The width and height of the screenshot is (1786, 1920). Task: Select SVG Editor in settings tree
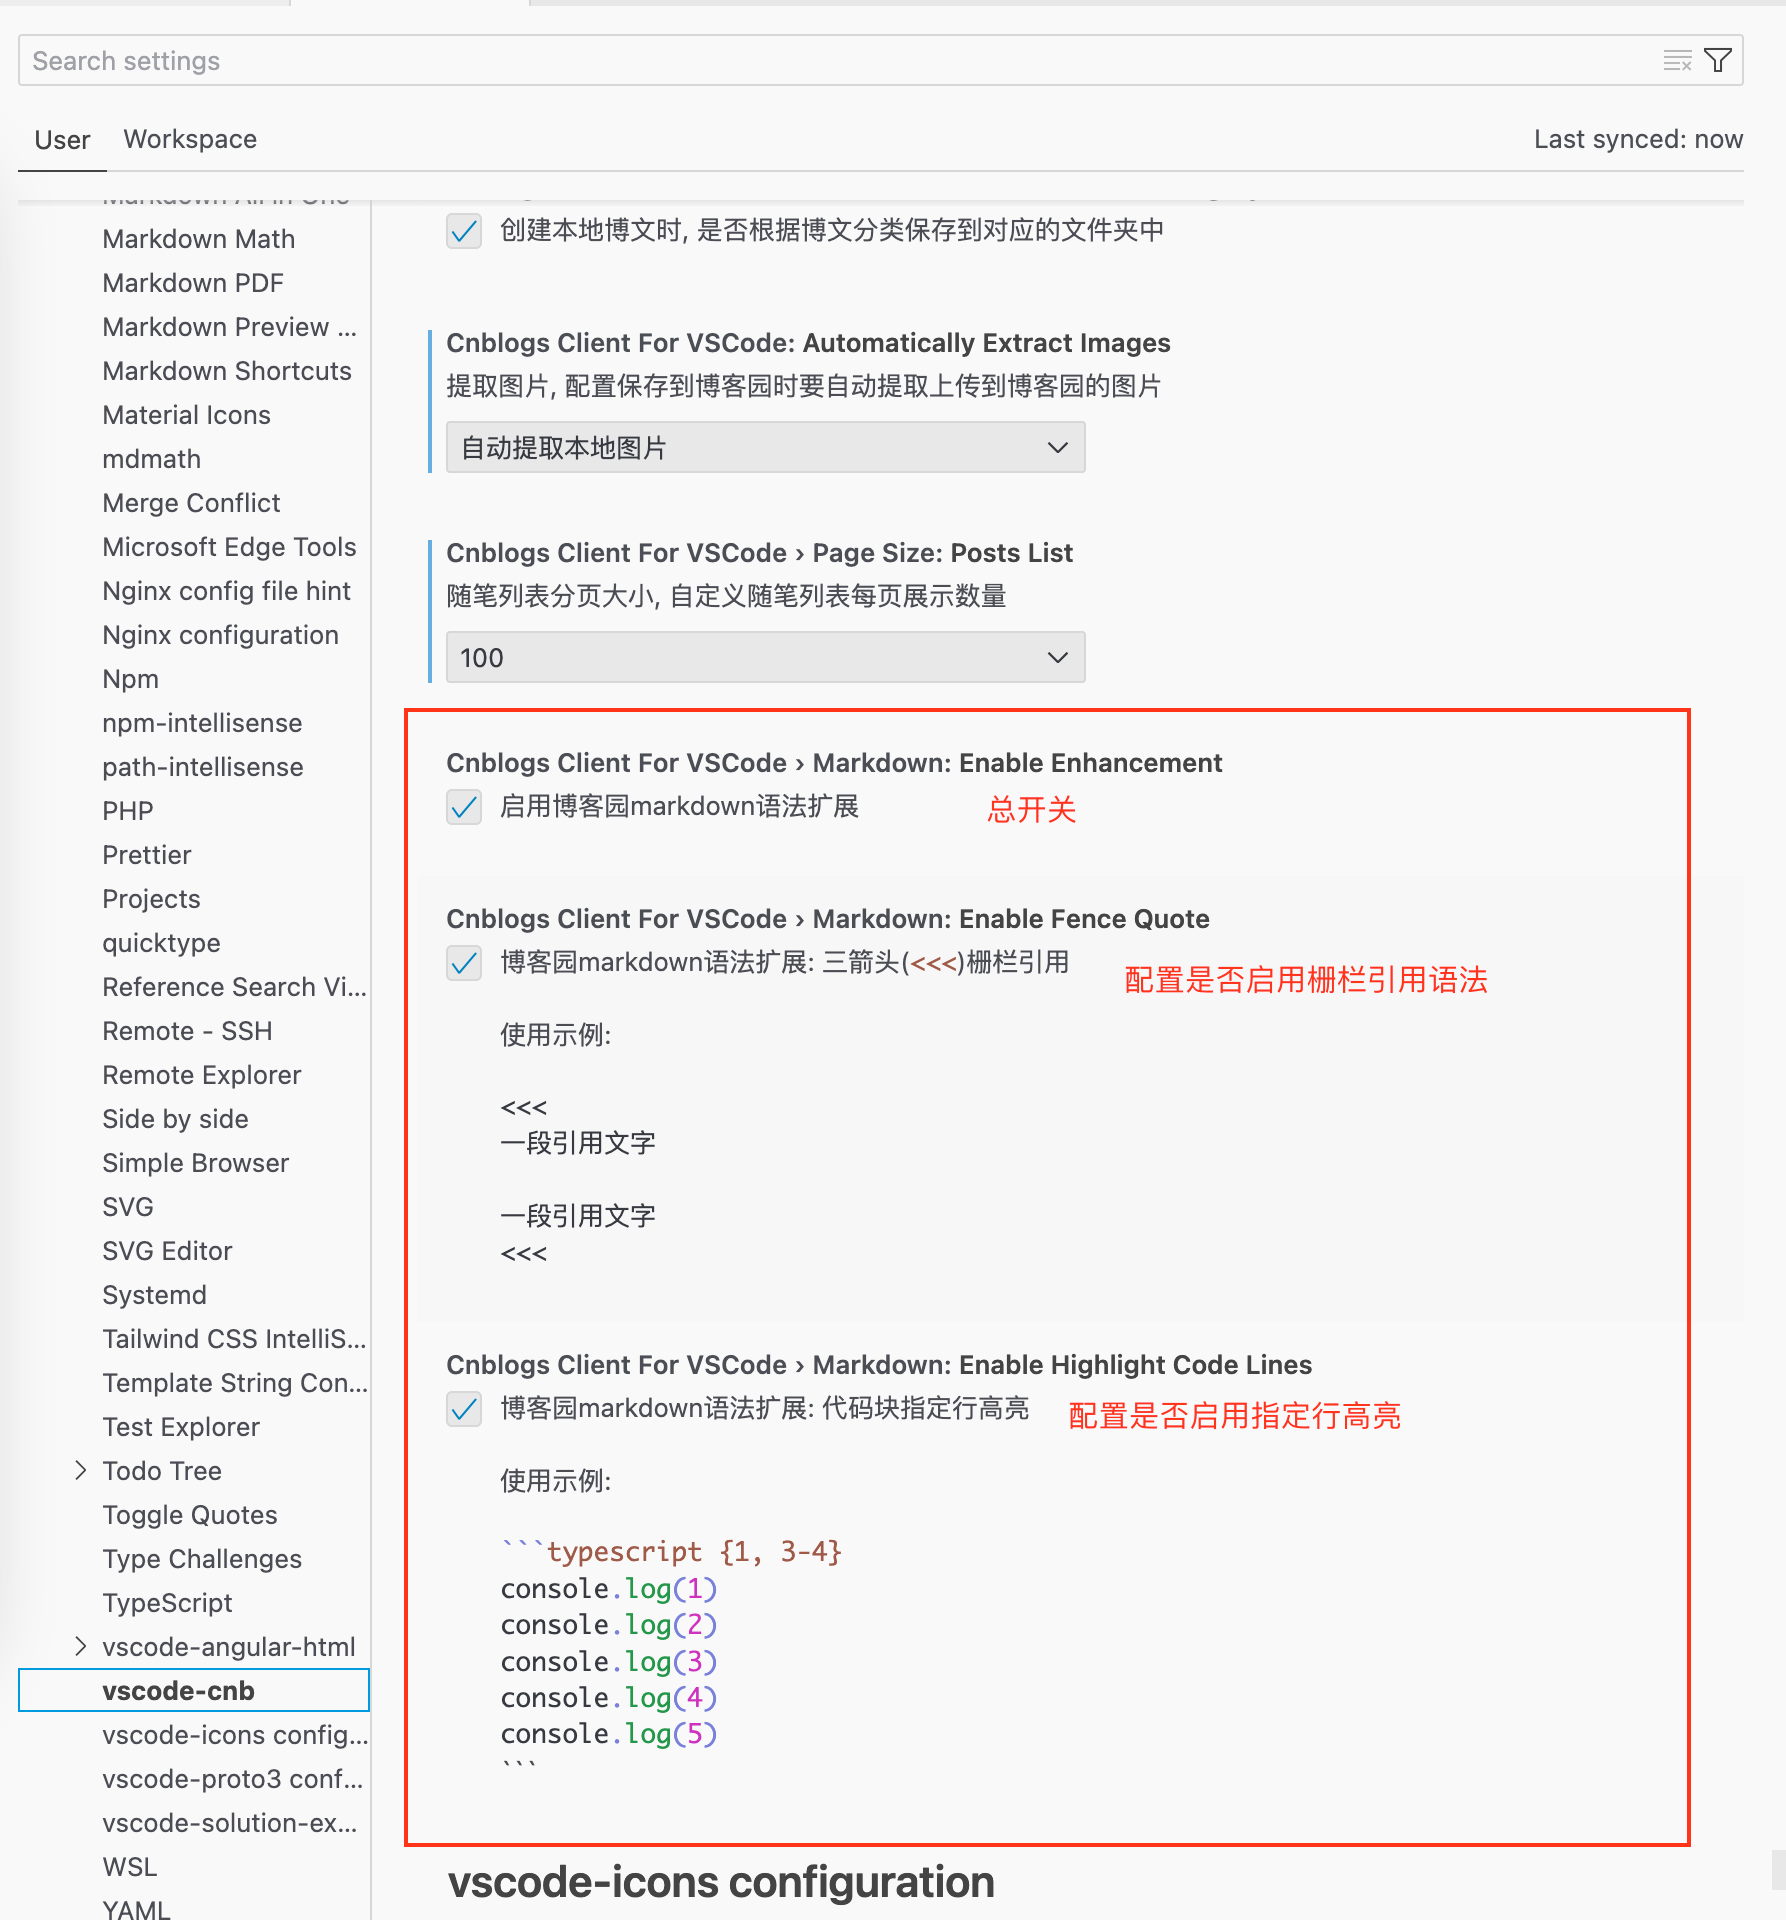point(167,1251)
